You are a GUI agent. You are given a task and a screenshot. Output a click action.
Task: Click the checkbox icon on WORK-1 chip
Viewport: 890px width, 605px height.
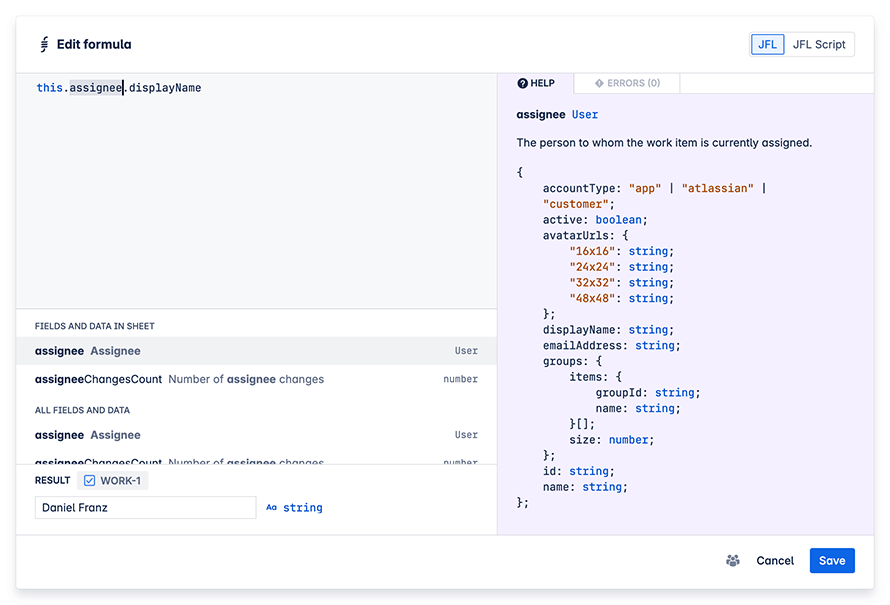tap(89, 481)
